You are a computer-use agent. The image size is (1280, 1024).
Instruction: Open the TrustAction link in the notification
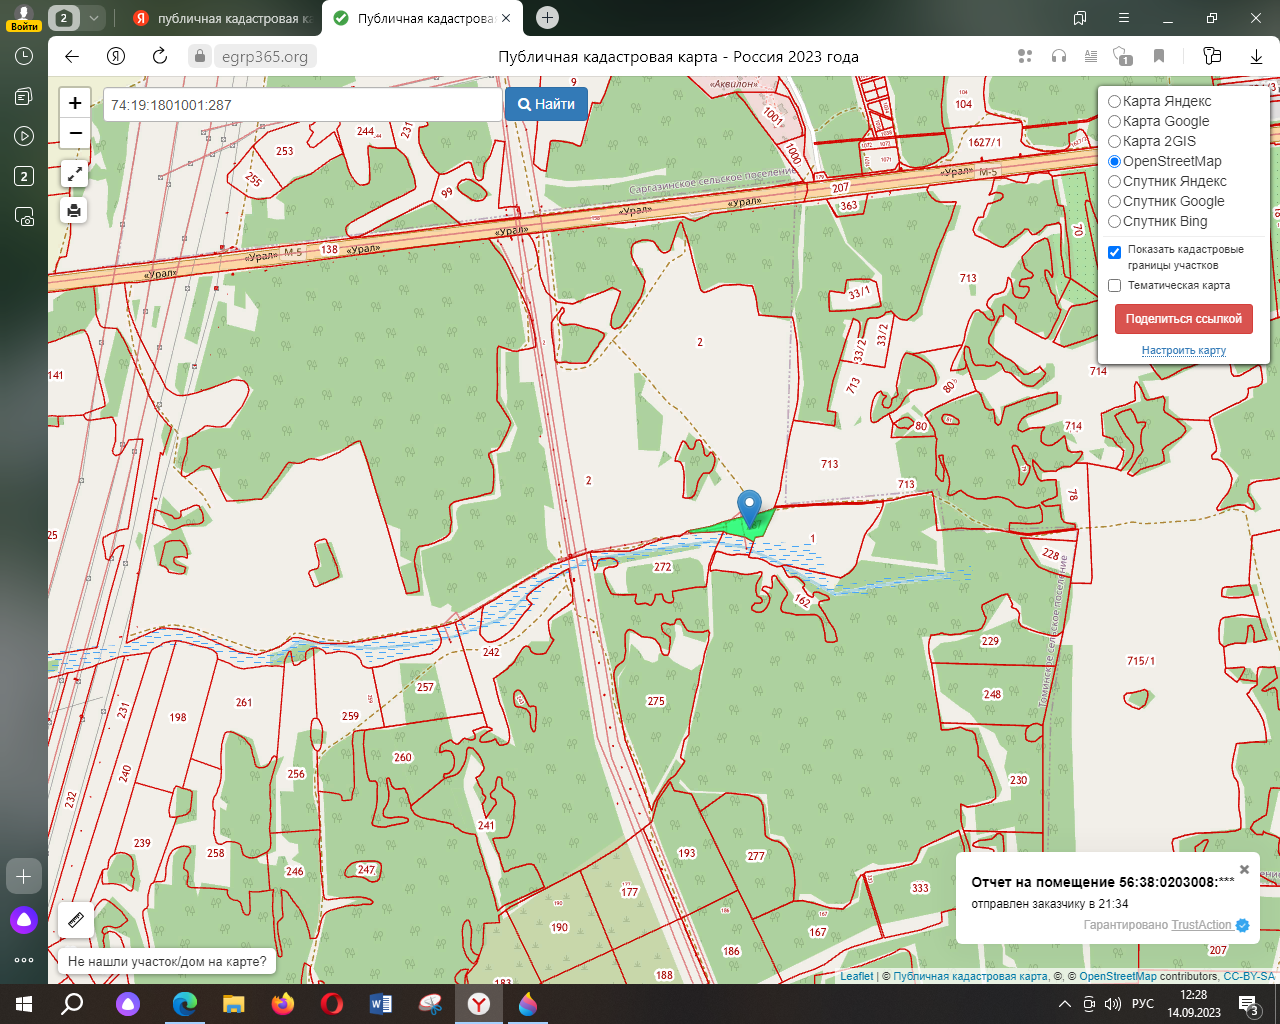(1202, 925)
